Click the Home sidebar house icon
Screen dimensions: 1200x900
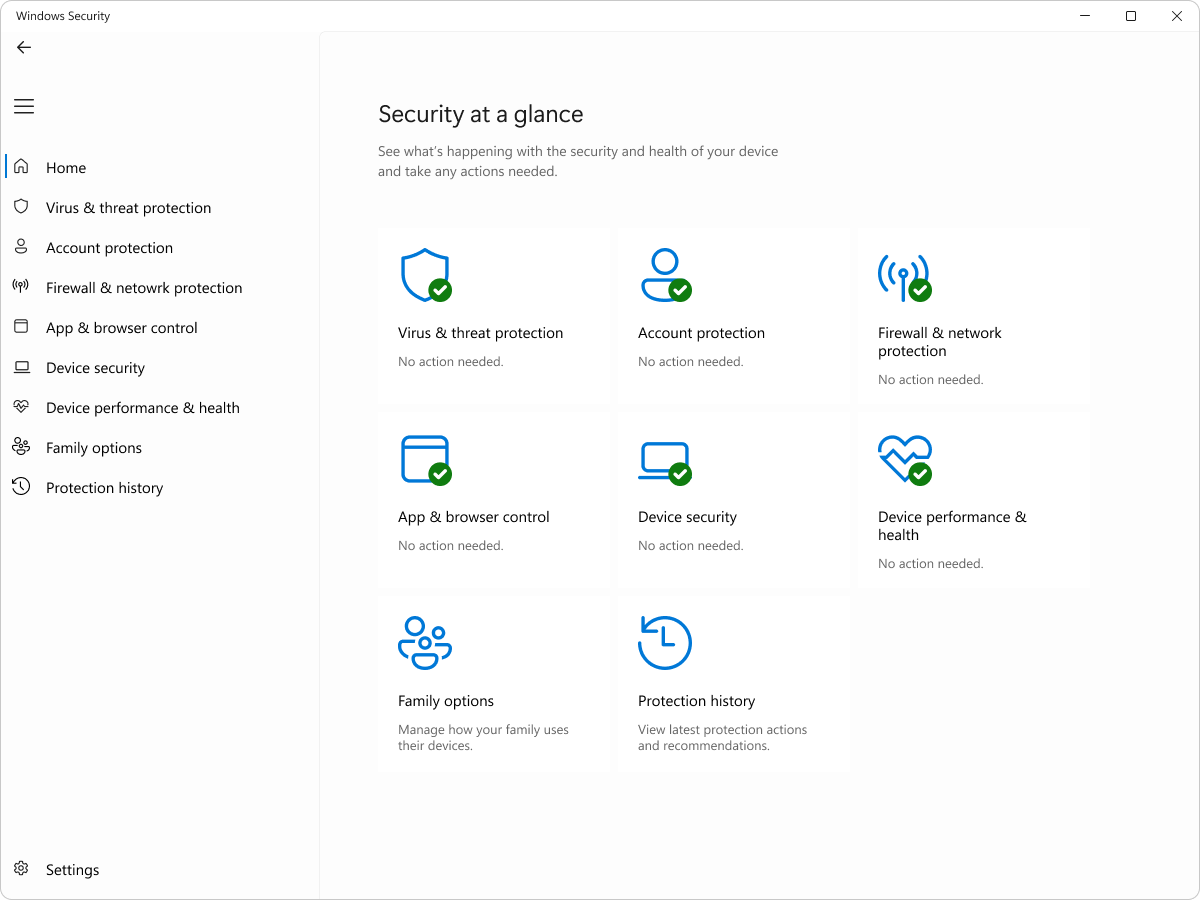point(21,166)
